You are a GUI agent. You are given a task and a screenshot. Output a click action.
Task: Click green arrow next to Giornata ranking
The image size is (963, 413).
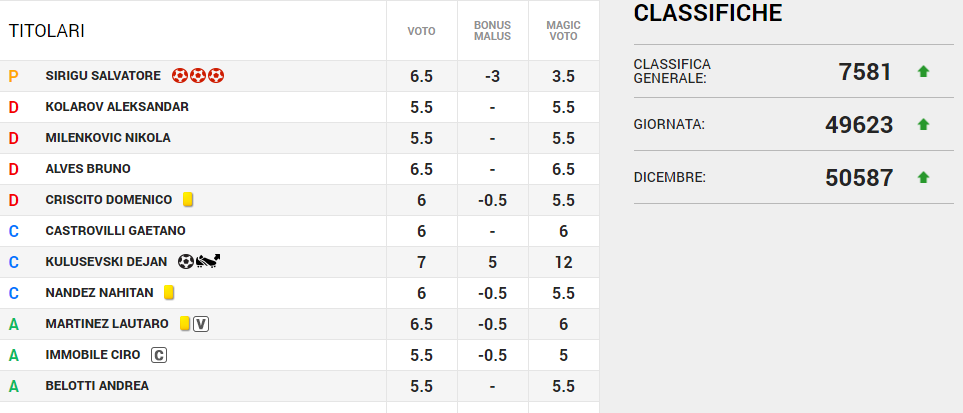click(x=923, y=124)
